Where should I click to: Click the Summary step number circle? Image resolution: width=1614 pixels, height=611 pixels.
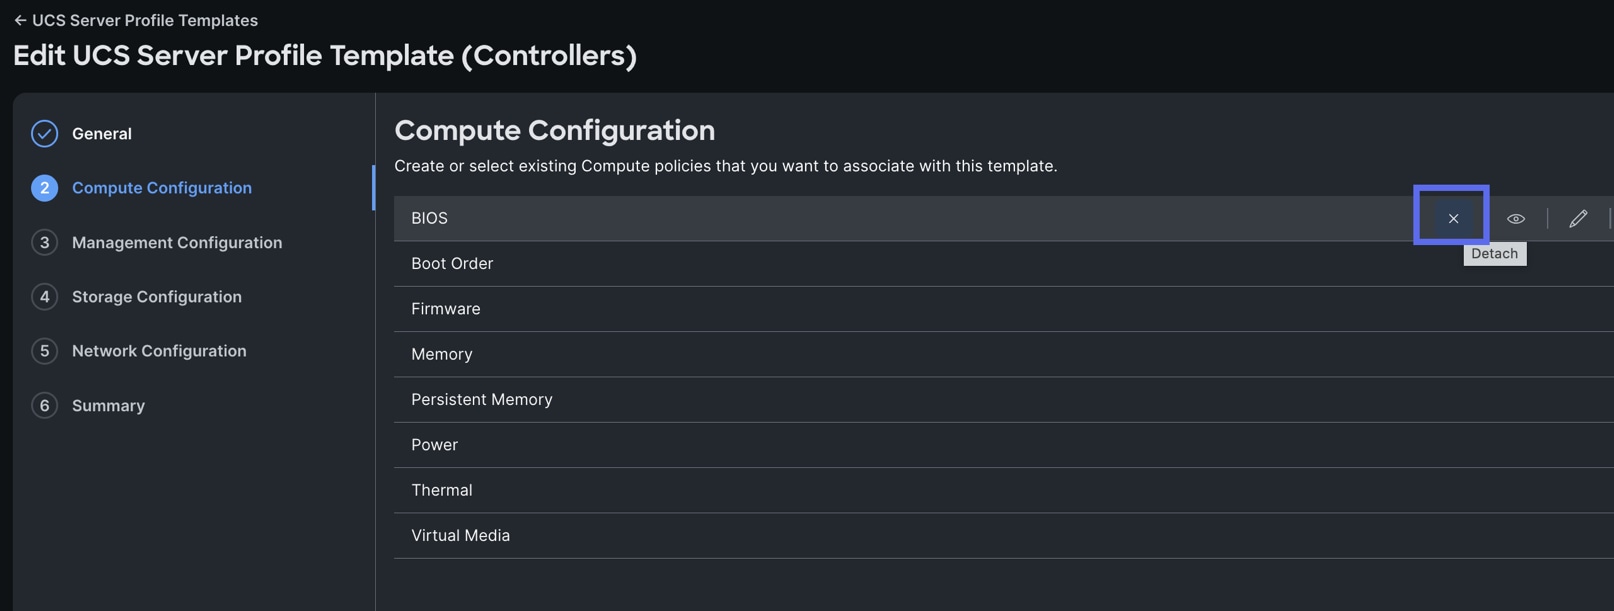pyautogui.click(x=44, y=404)
